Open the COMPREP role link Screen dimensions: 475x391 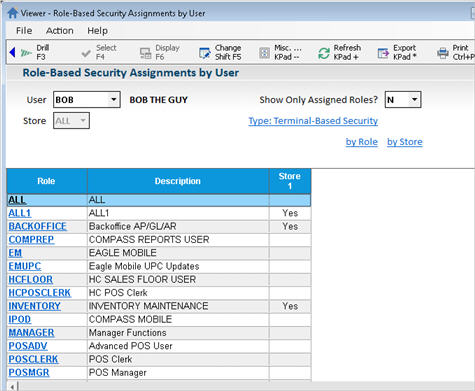pos(31,240)
